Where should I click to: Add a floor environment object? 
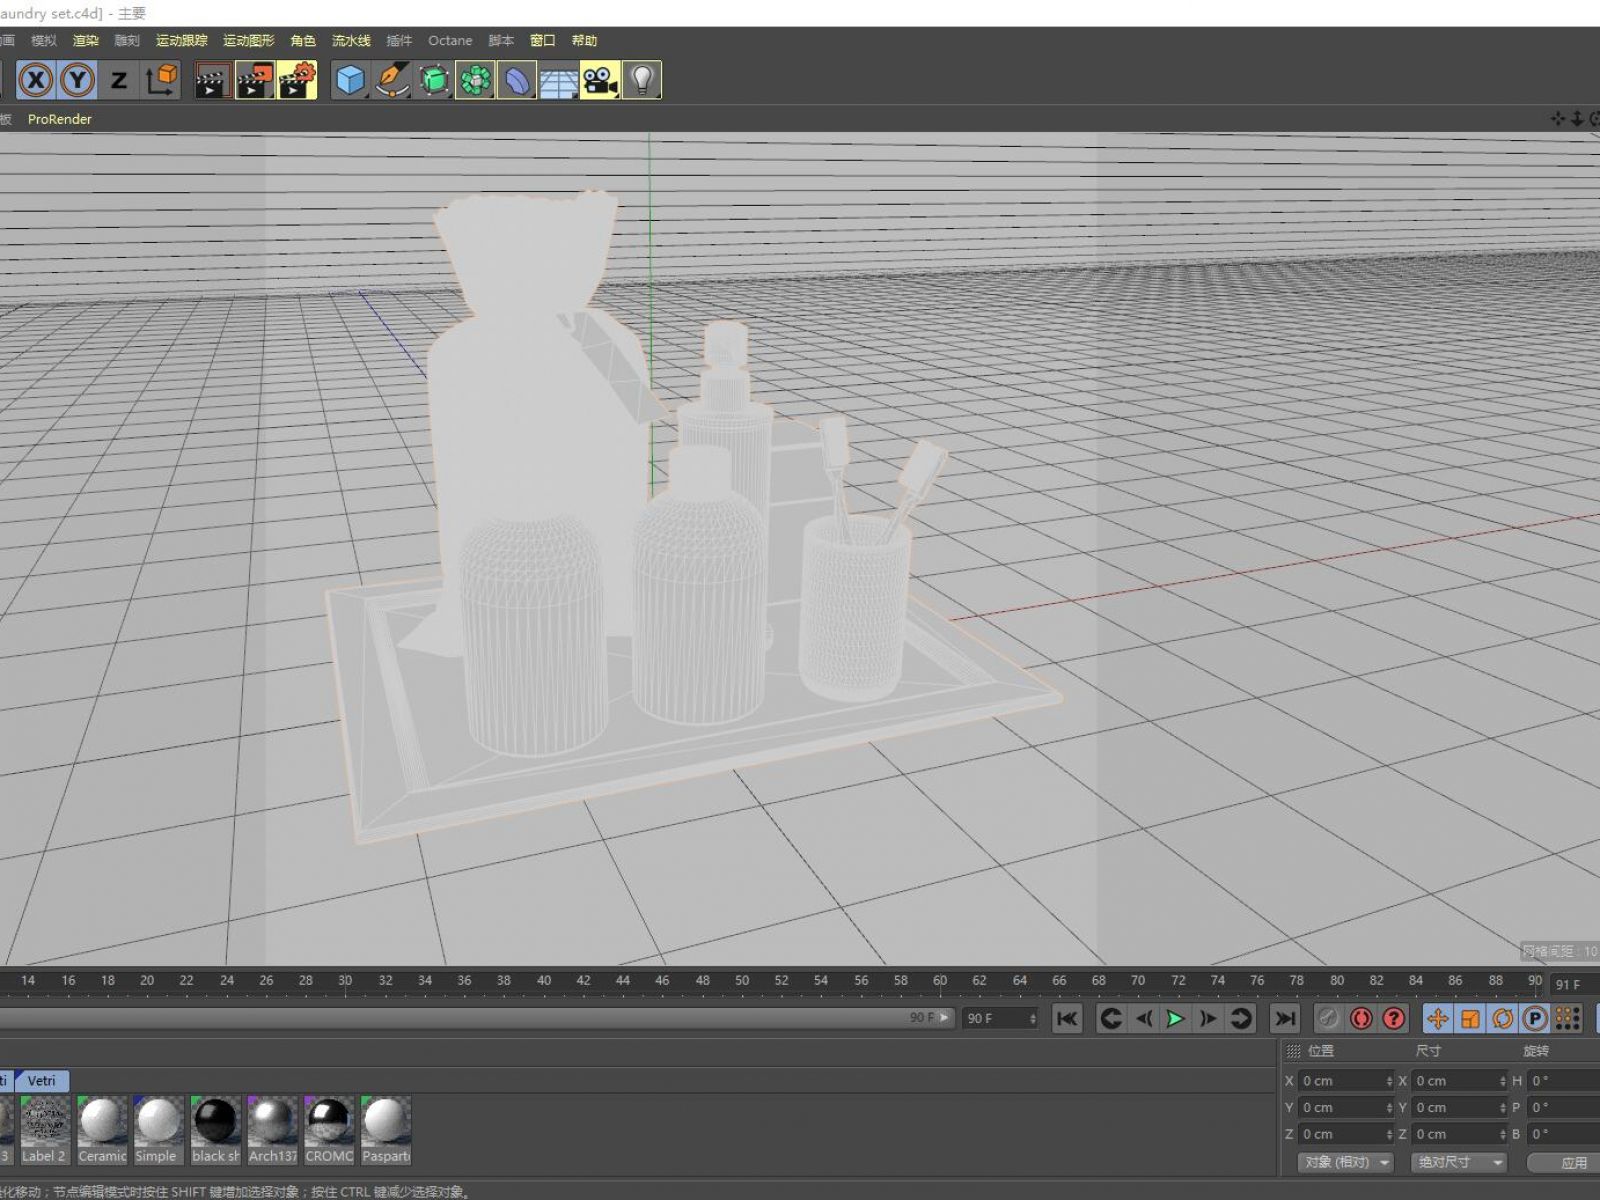pos(558,80)
